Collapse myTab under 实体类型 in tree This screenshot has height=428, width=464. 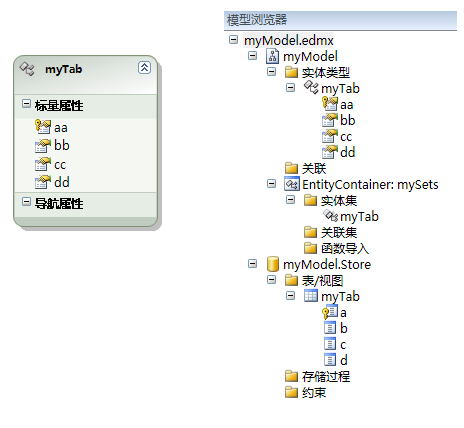tap(291, 87)
